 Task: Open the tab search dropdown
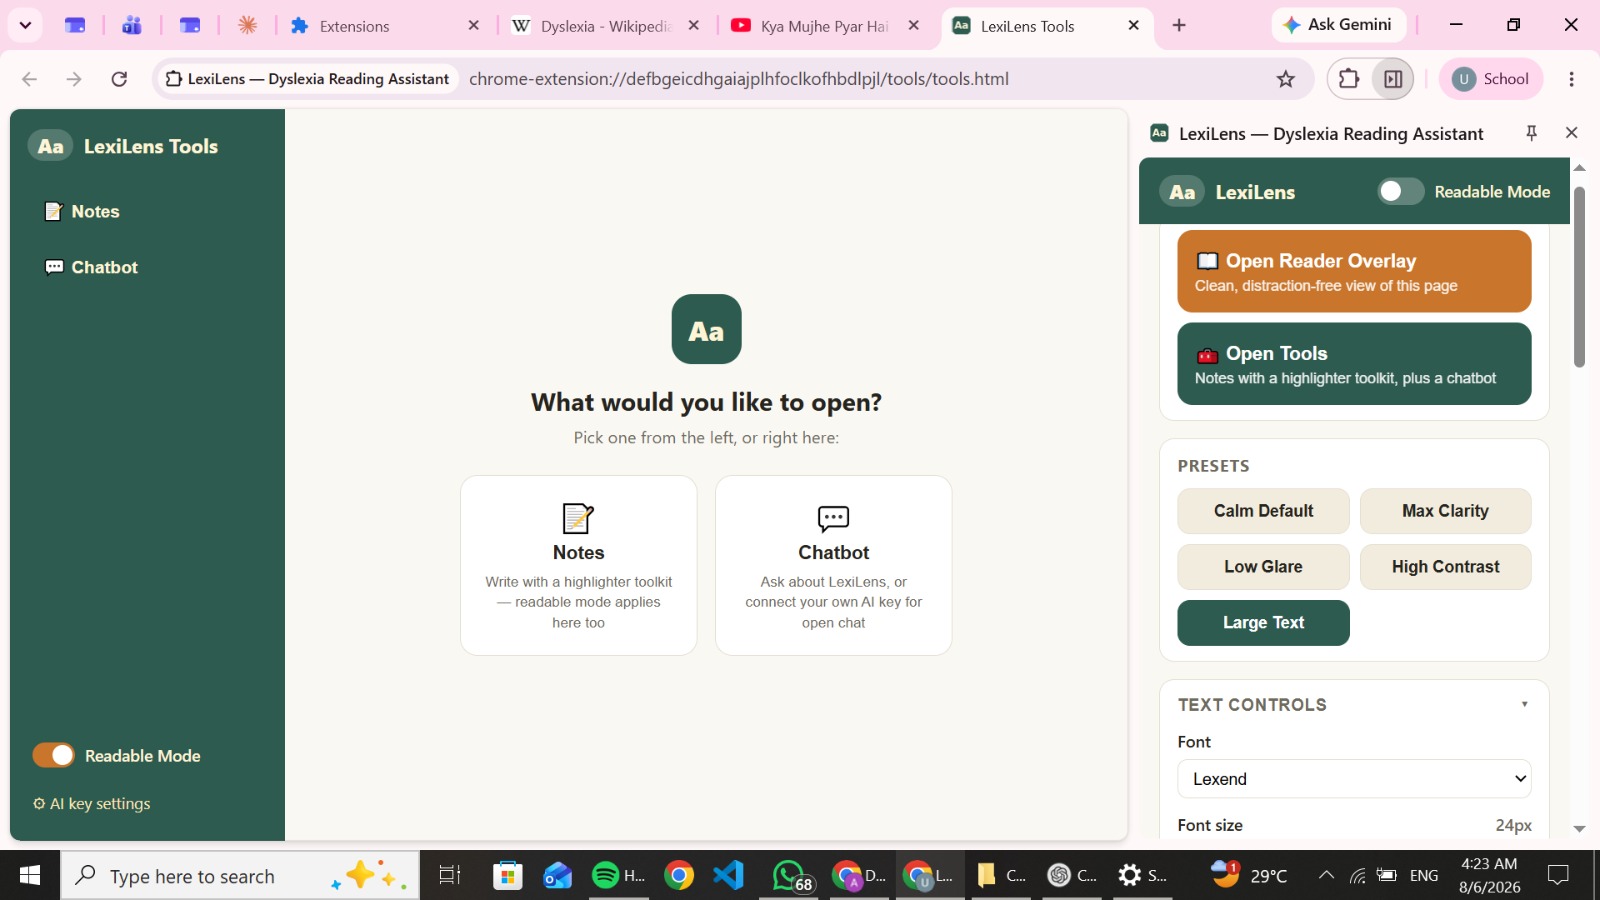click(25, 25)
